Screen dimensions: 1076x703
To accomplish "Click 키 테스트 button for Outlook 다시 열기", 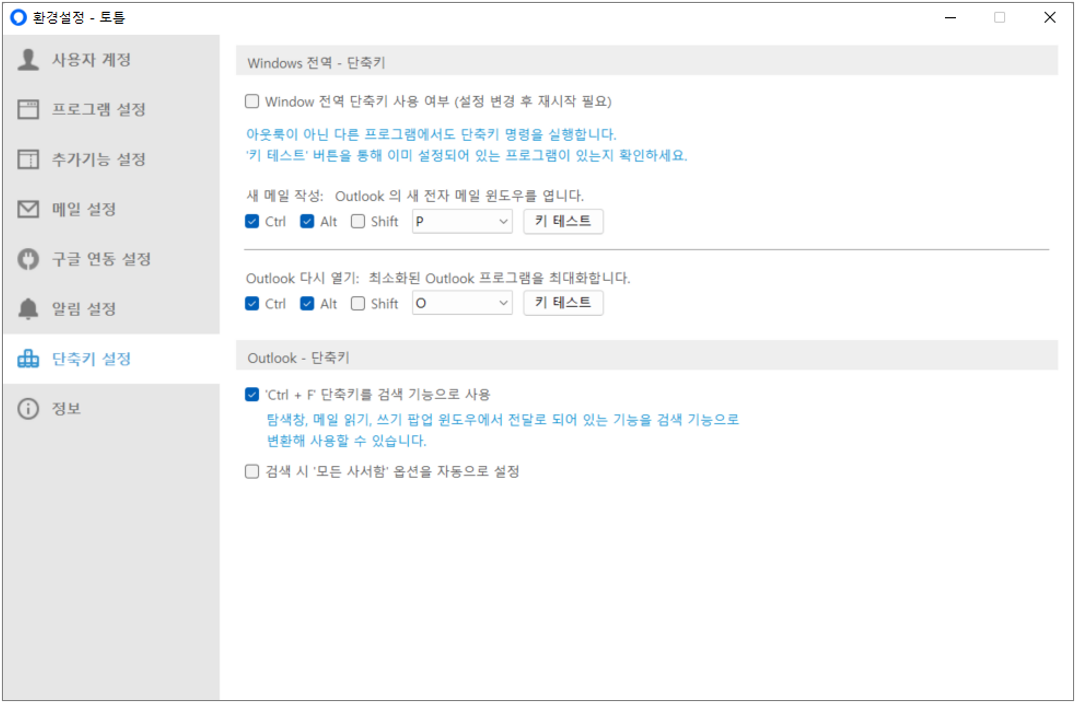I will 563,303.
